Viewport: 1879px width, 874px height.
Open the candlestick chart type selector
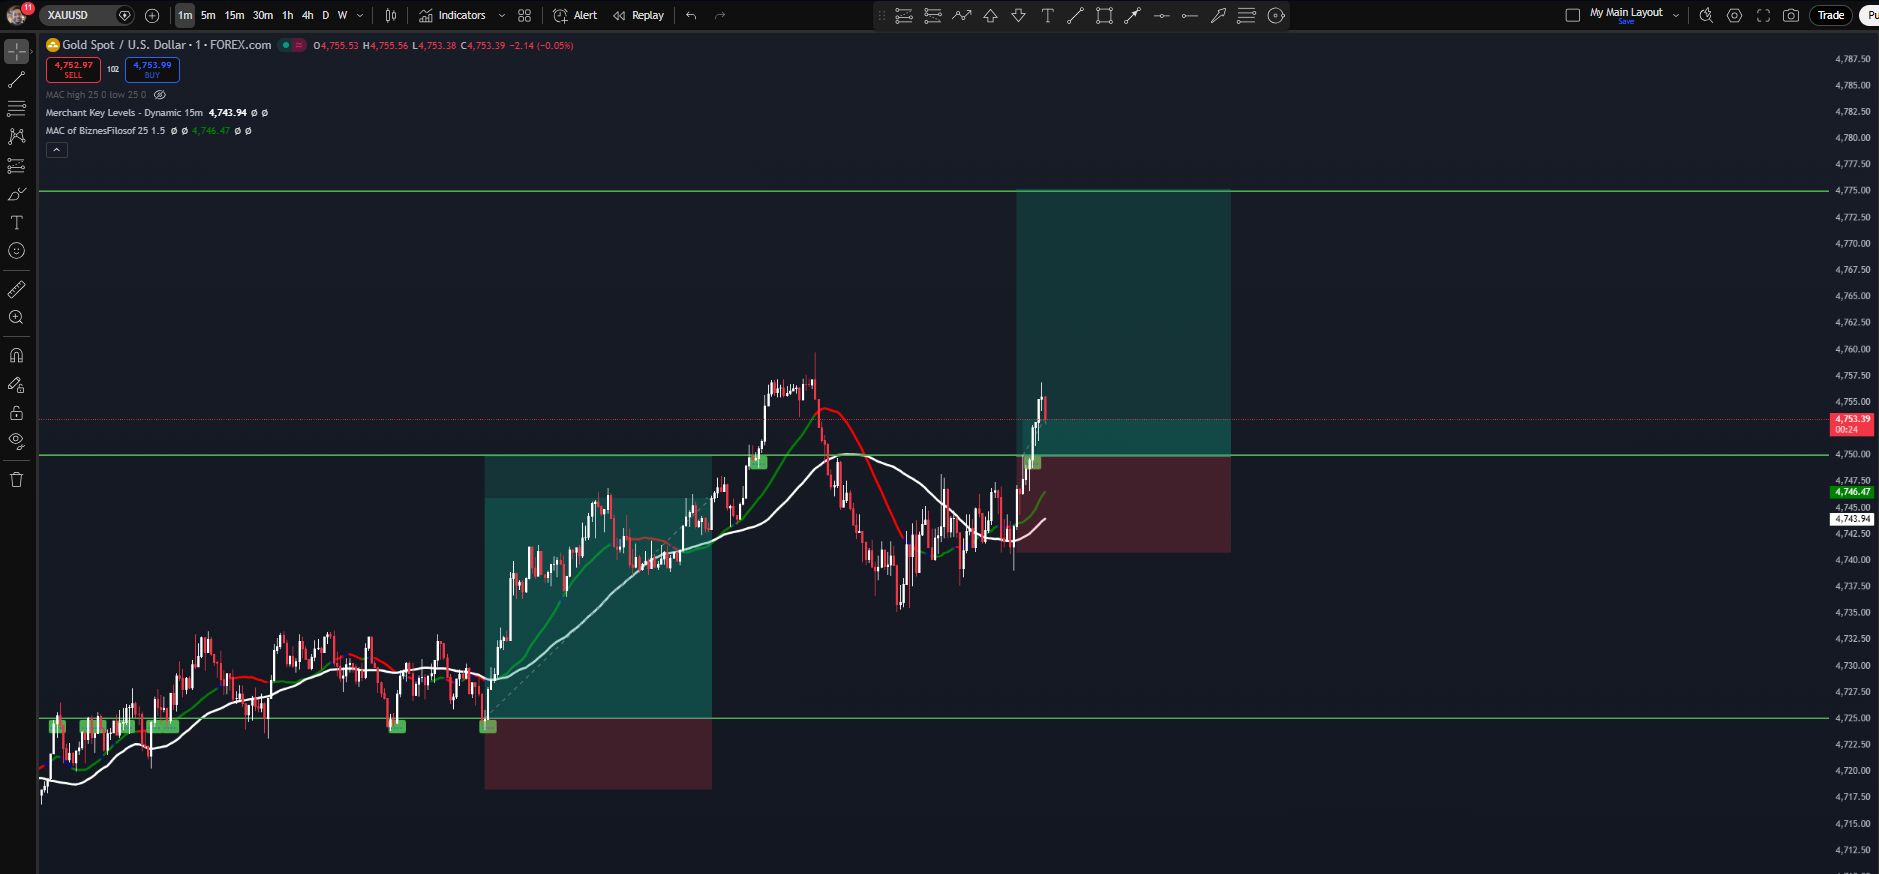coord(391,15)
